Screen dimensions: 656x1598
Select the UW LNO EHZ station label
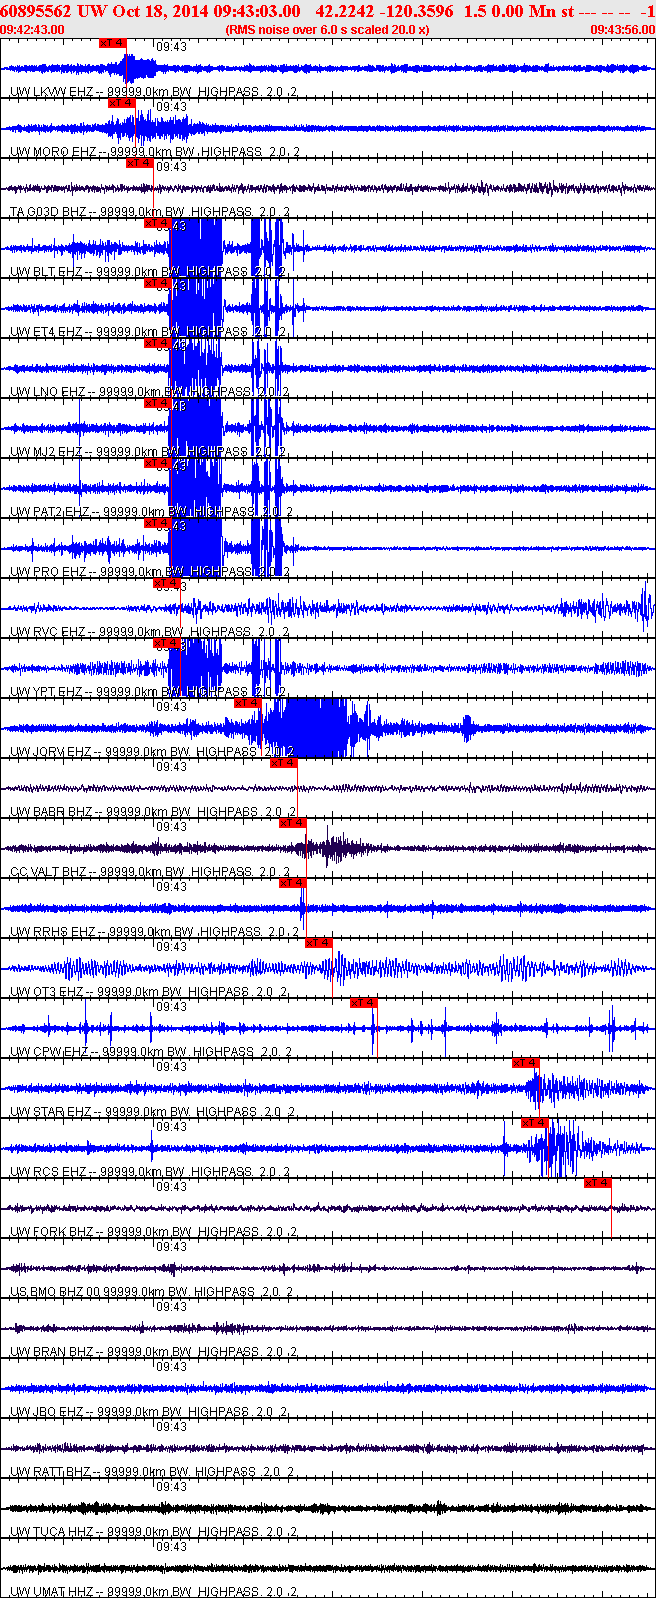pos(48,392)
